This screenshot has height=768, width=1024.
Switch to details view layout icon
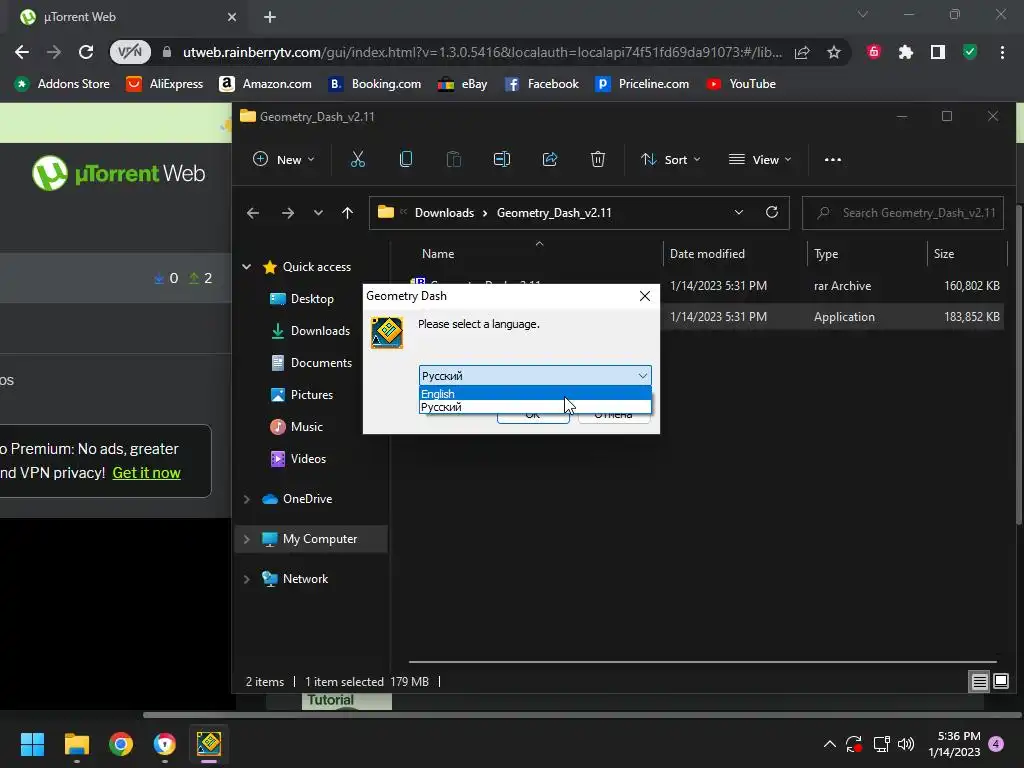[x=979, y=682]
